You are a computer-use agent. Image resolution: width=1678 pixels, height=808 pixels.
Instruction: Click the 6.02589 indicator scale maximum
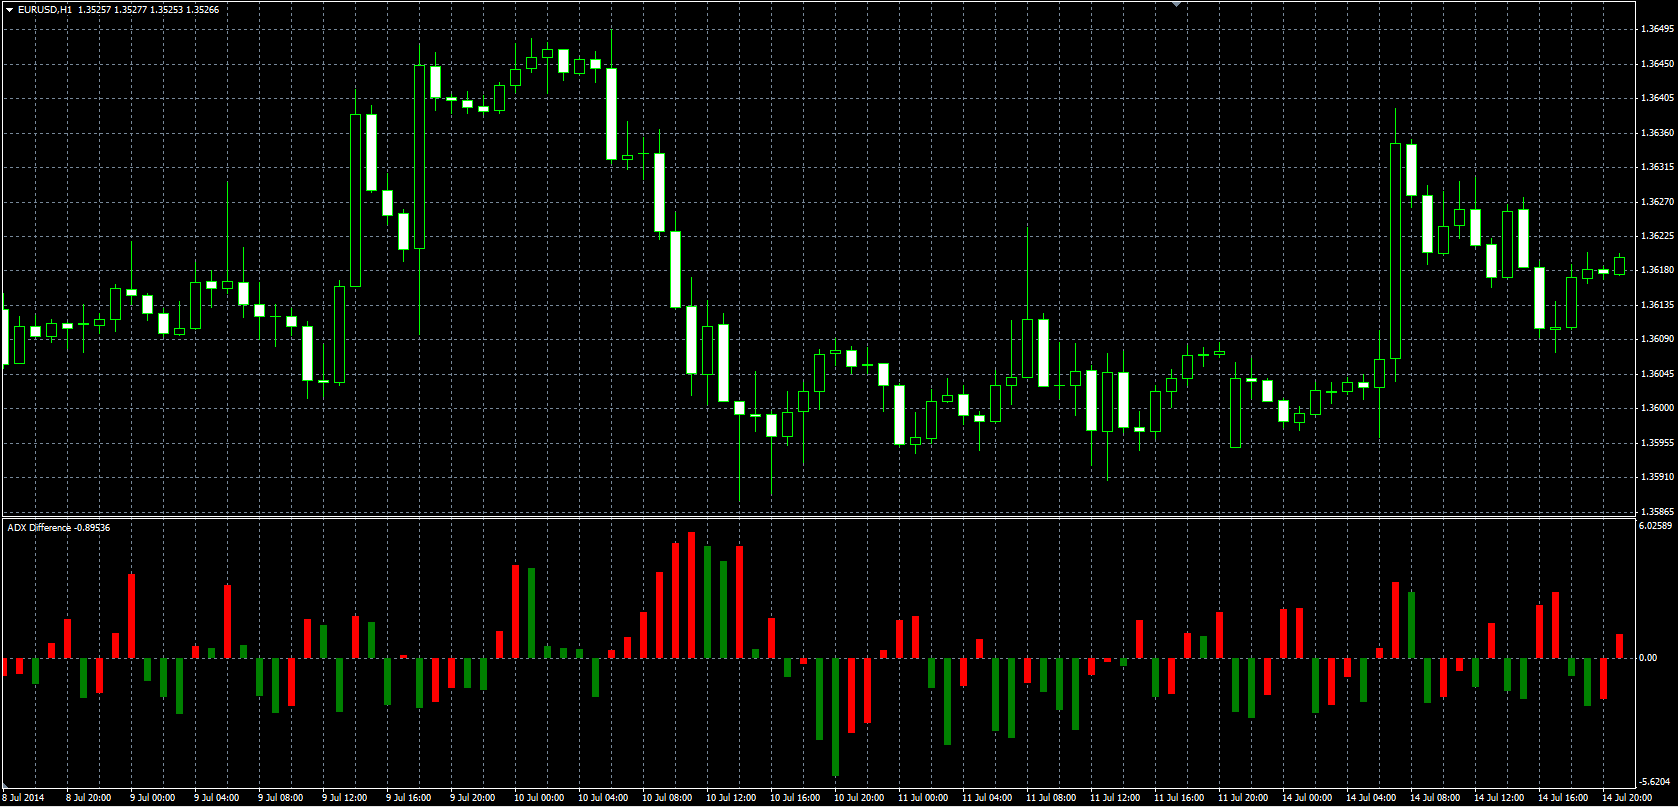[1657, 526]
